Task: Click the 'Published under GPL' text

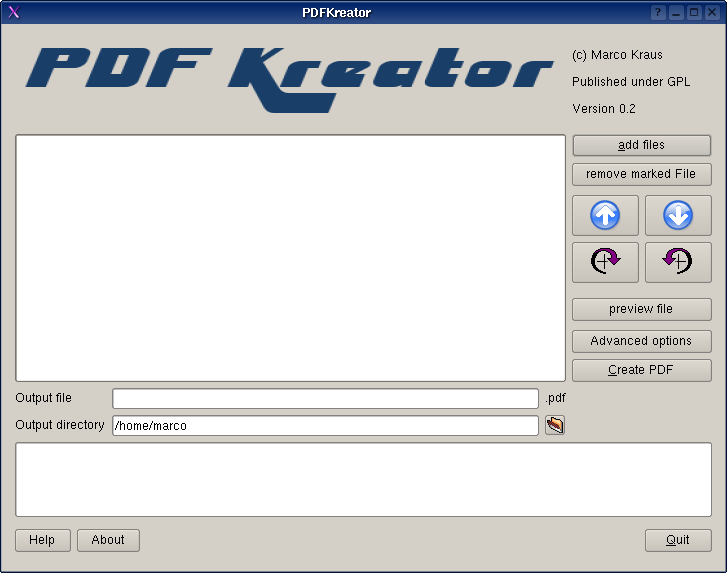Action: [x=631, y=82]
